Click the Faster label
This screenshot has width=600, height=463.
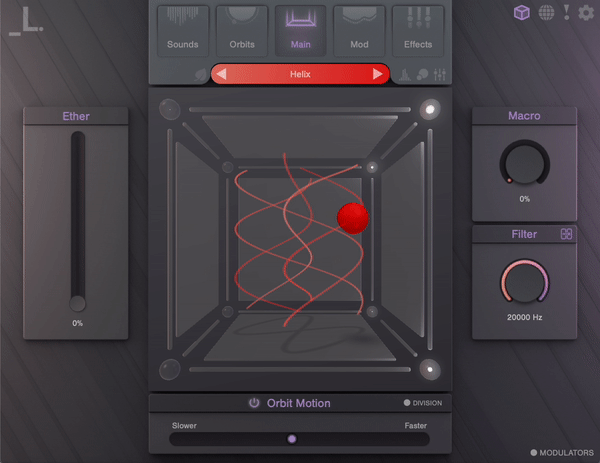(416, 426)
